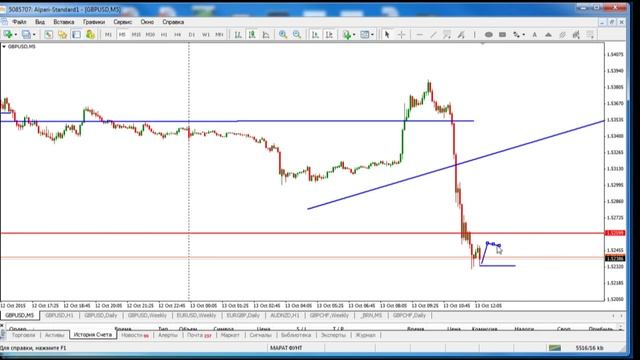Switch chart to candlesticks style

pos(252,35)
